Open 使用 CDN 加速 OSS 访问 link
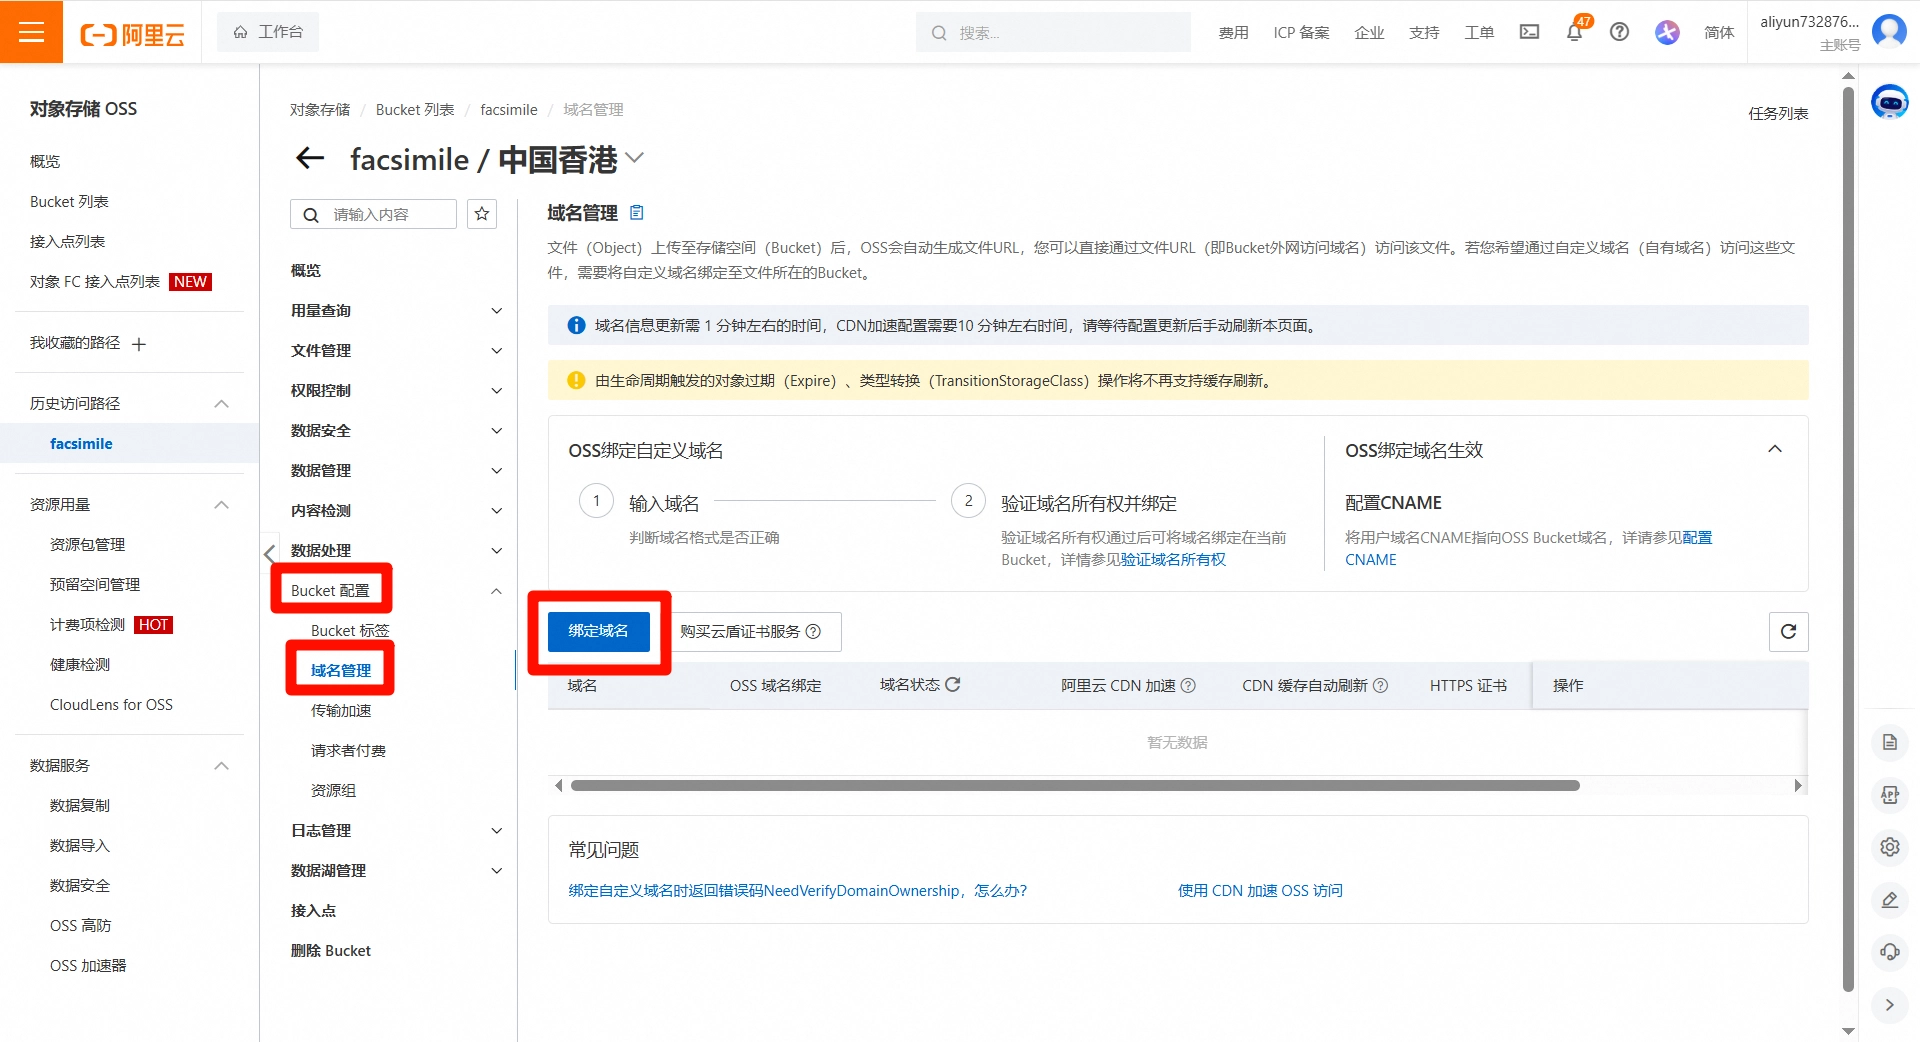 (1260, 890)
